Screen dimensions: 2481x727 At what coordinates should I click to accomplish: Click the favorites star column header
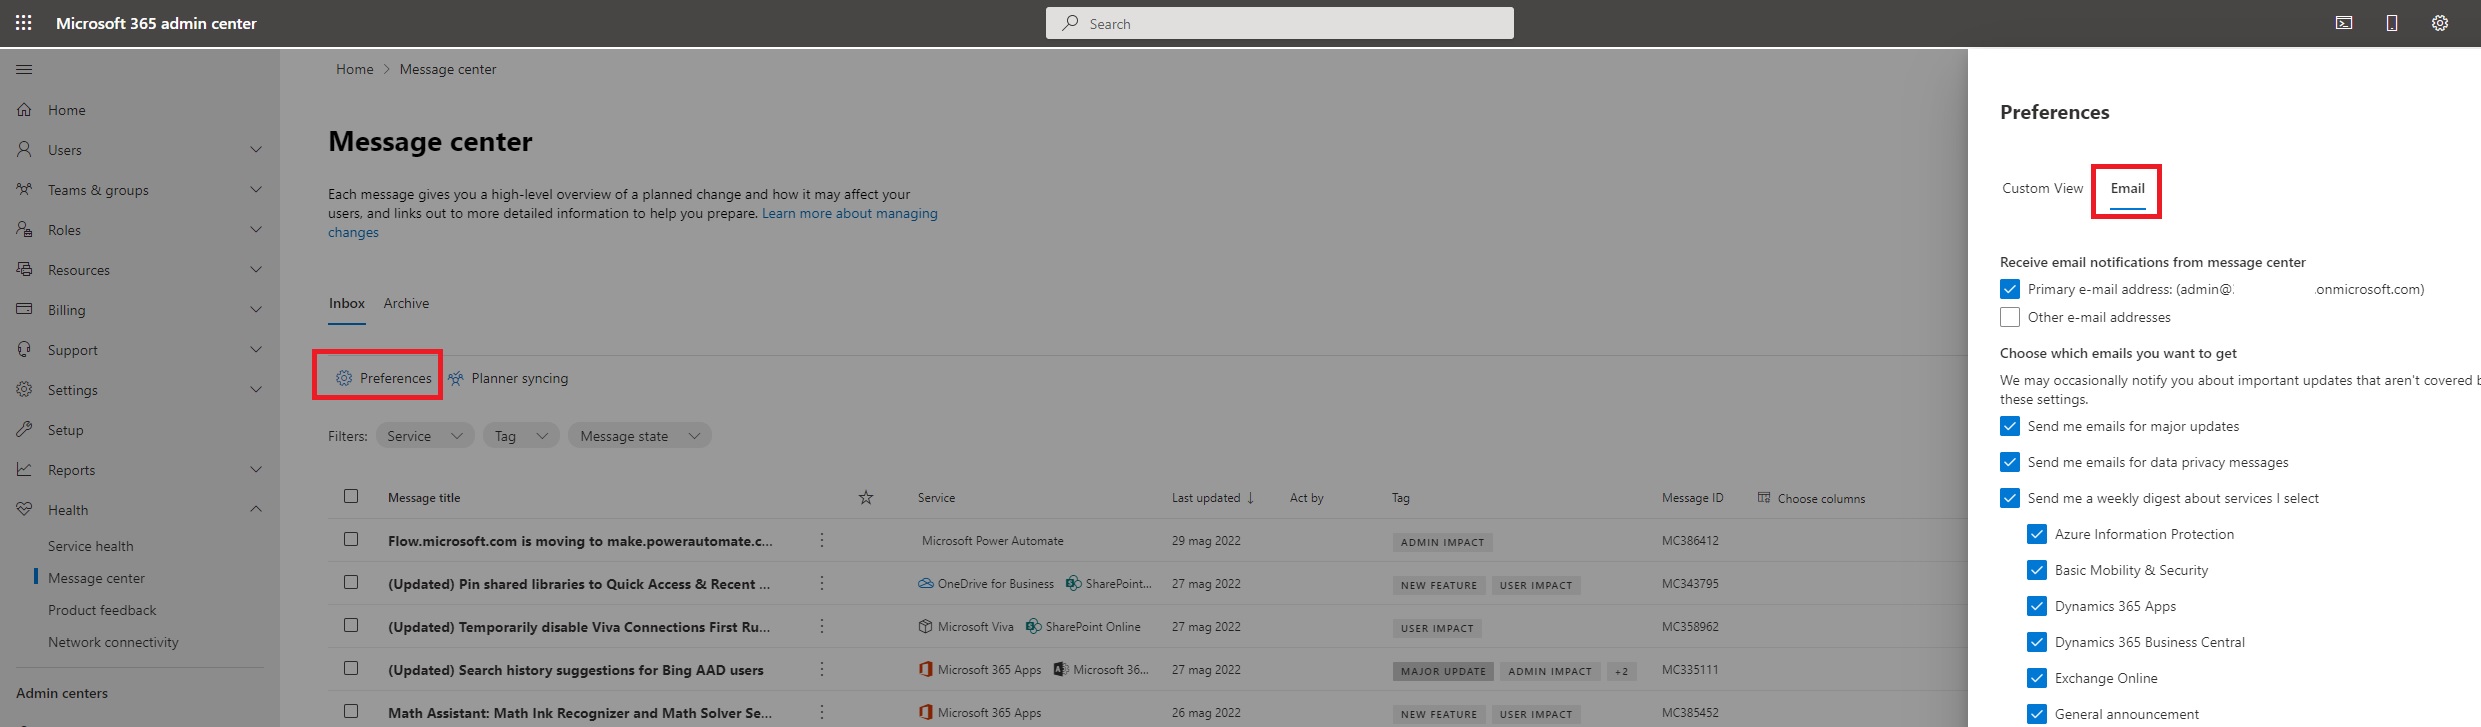[866, 498]
